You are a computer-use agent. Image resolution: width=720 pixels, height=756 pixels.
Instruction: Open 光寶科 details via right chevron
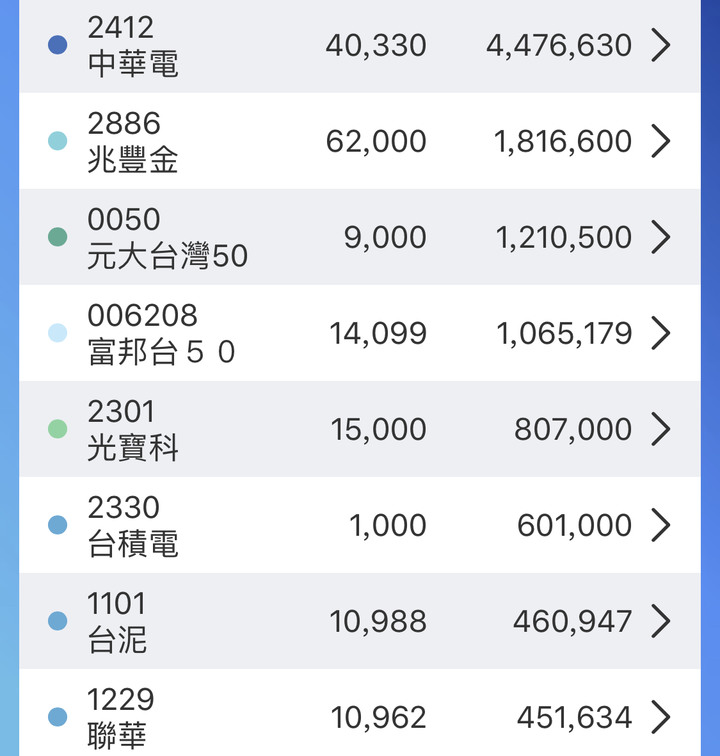tap(660, 429)
